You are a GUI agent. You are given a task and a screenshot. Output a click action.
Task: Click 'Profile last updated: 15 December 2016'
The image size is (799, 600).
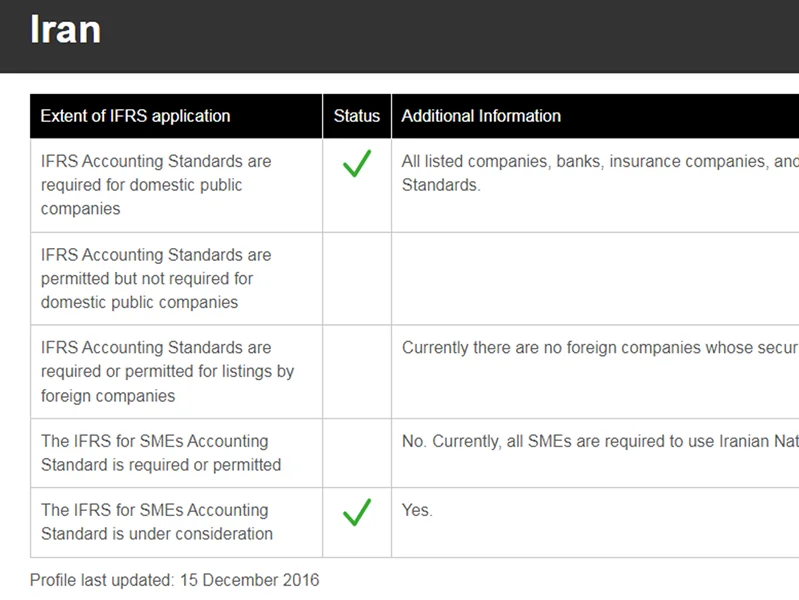174,580
